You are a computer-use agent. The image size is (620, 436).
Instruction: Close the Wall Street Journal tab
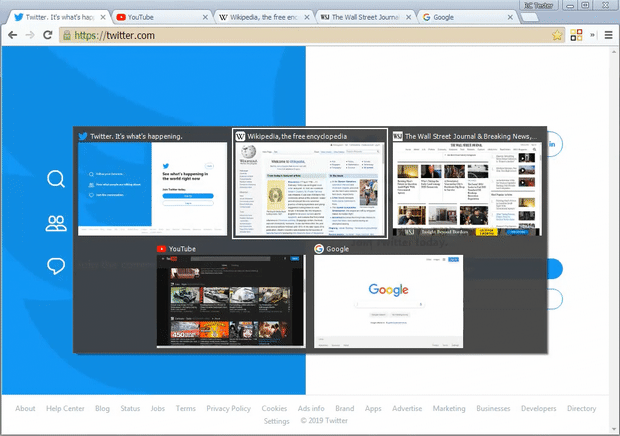click(x=409, y=17)
